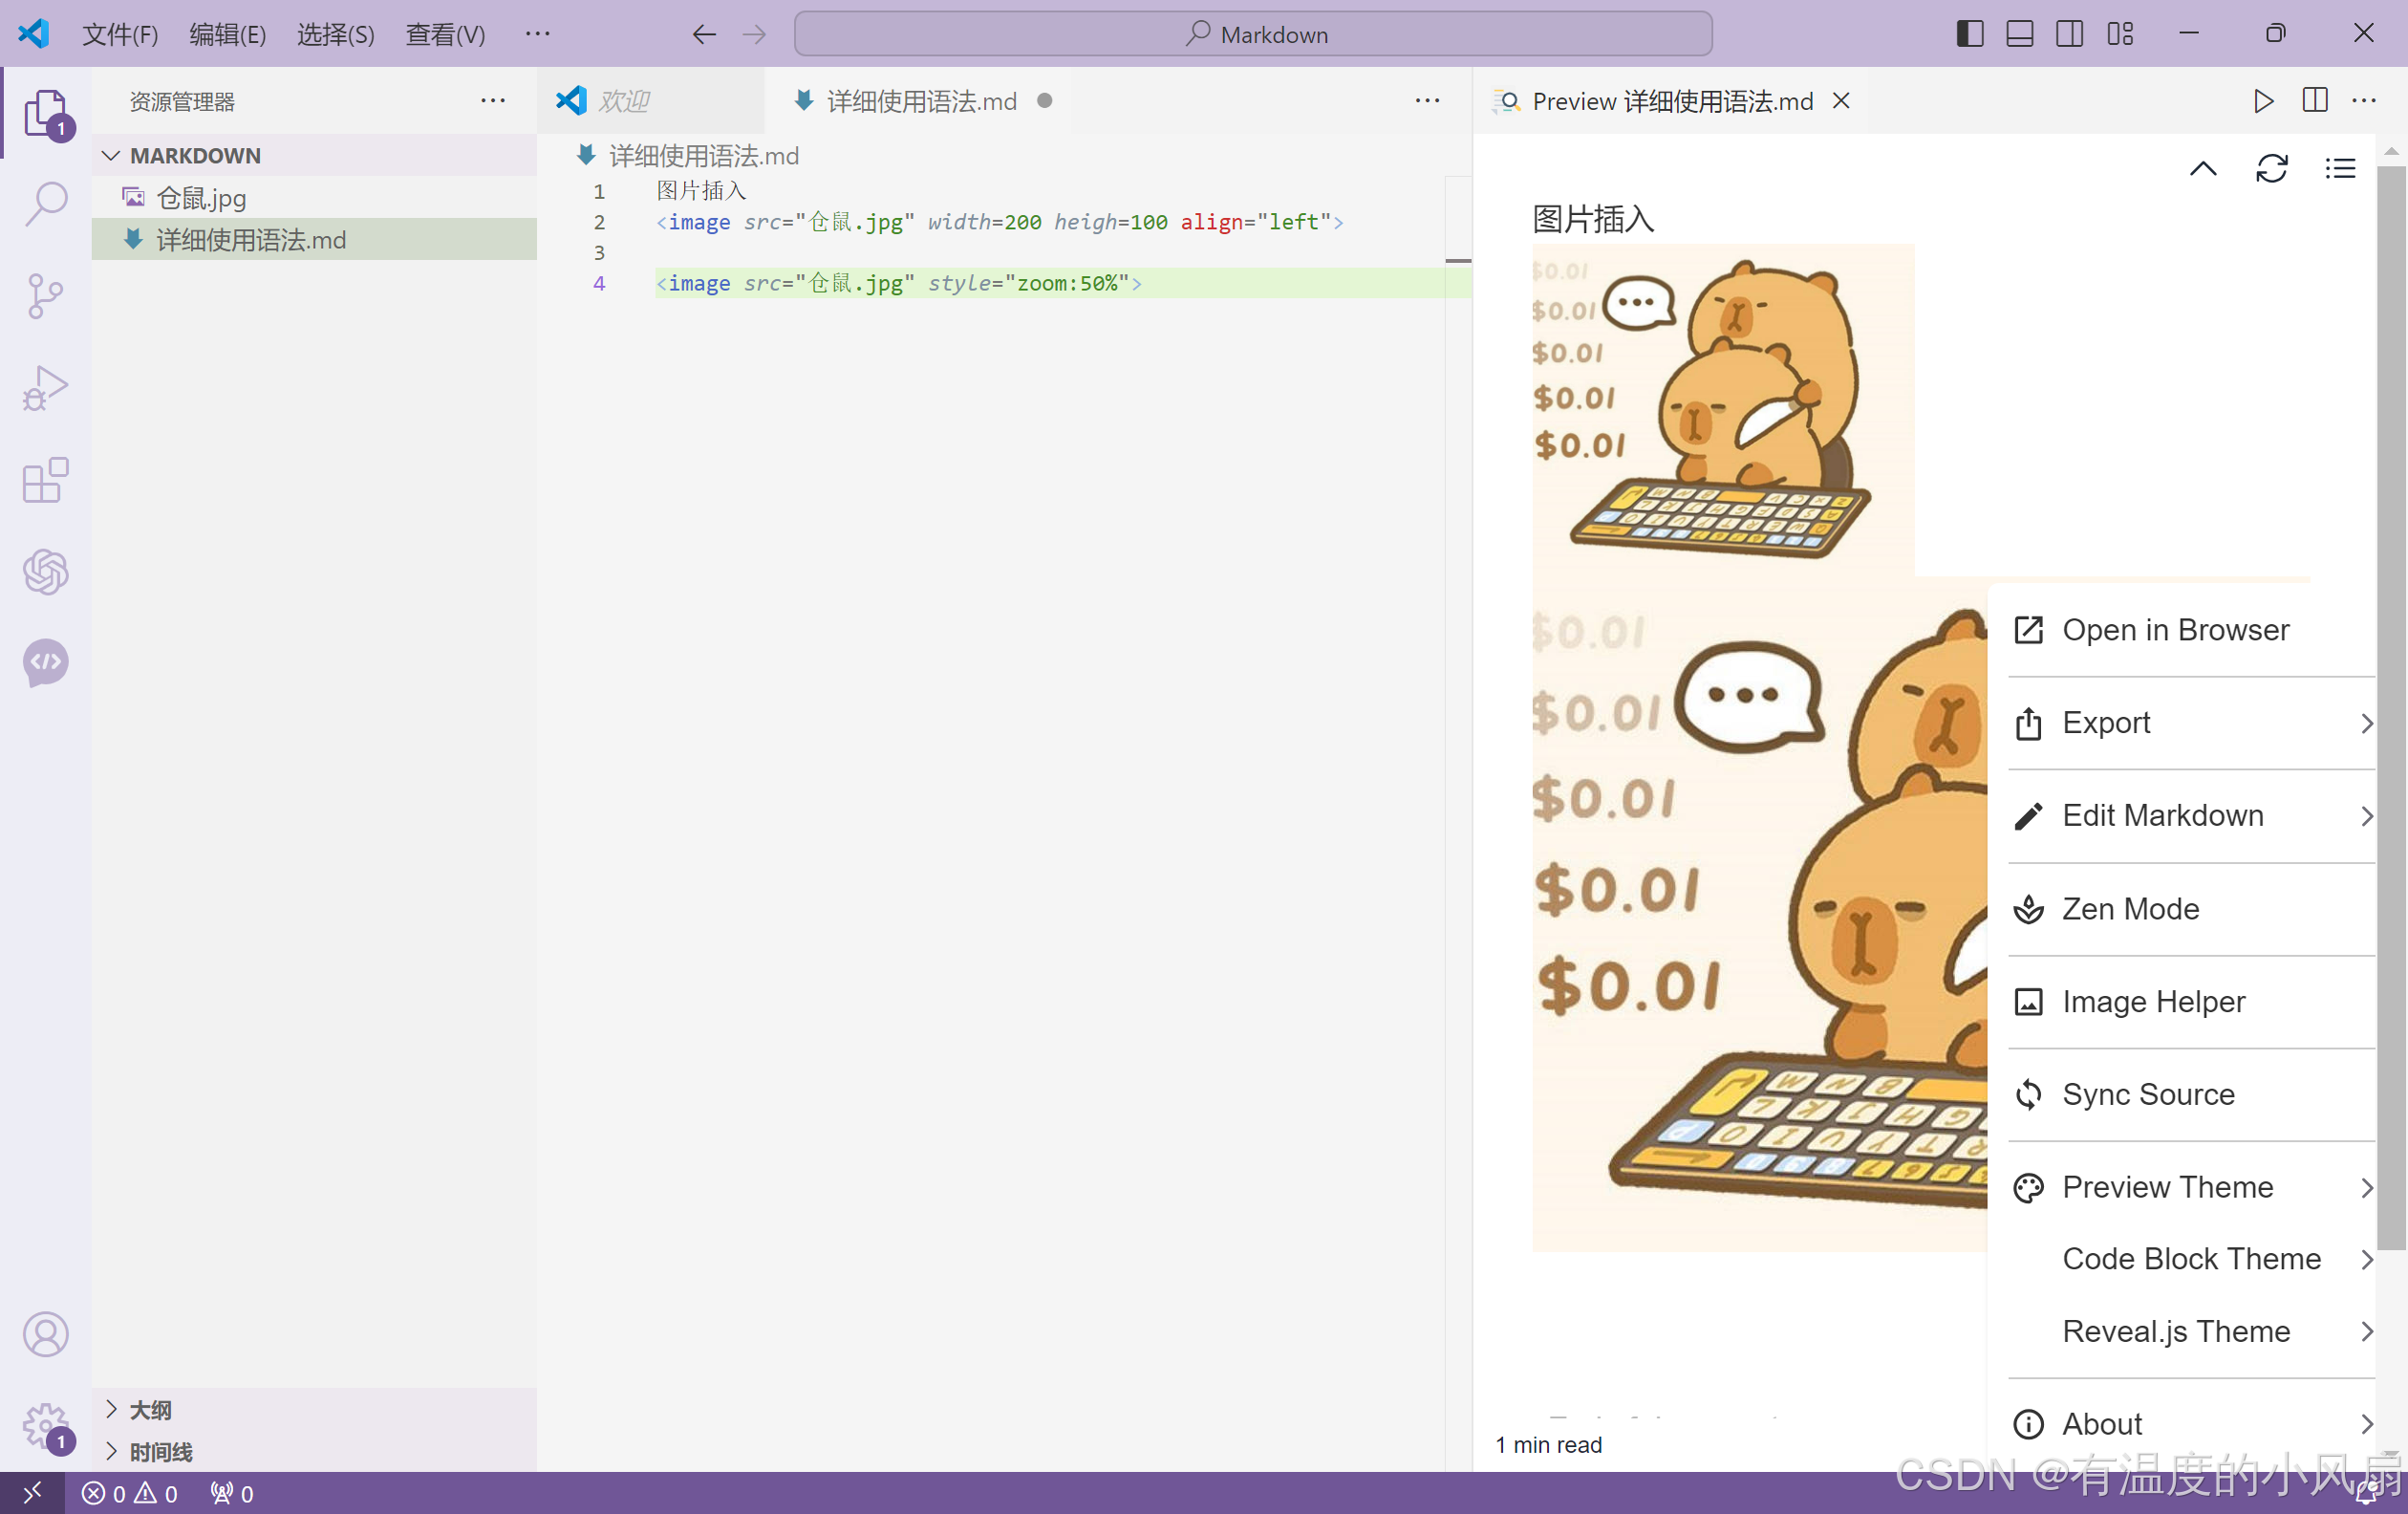
Task: Open the Extensions view
Action: 46,480
